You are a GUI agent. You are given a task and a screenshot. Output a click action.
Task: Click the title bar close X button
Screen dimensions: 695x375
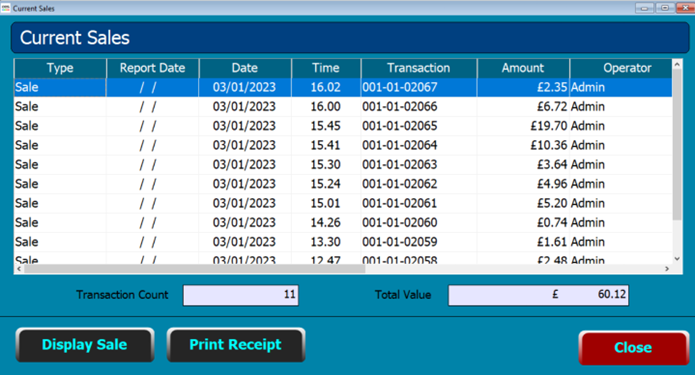pyautogui.click(x=685, y=8)
